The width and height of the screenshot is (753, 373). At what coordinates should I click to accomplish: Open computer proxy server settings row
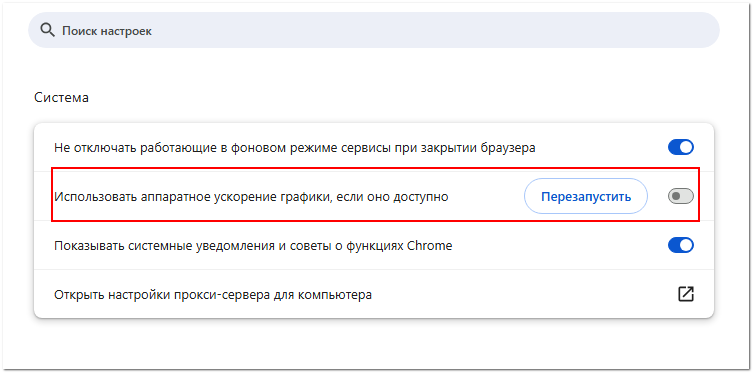pos(374,294)
